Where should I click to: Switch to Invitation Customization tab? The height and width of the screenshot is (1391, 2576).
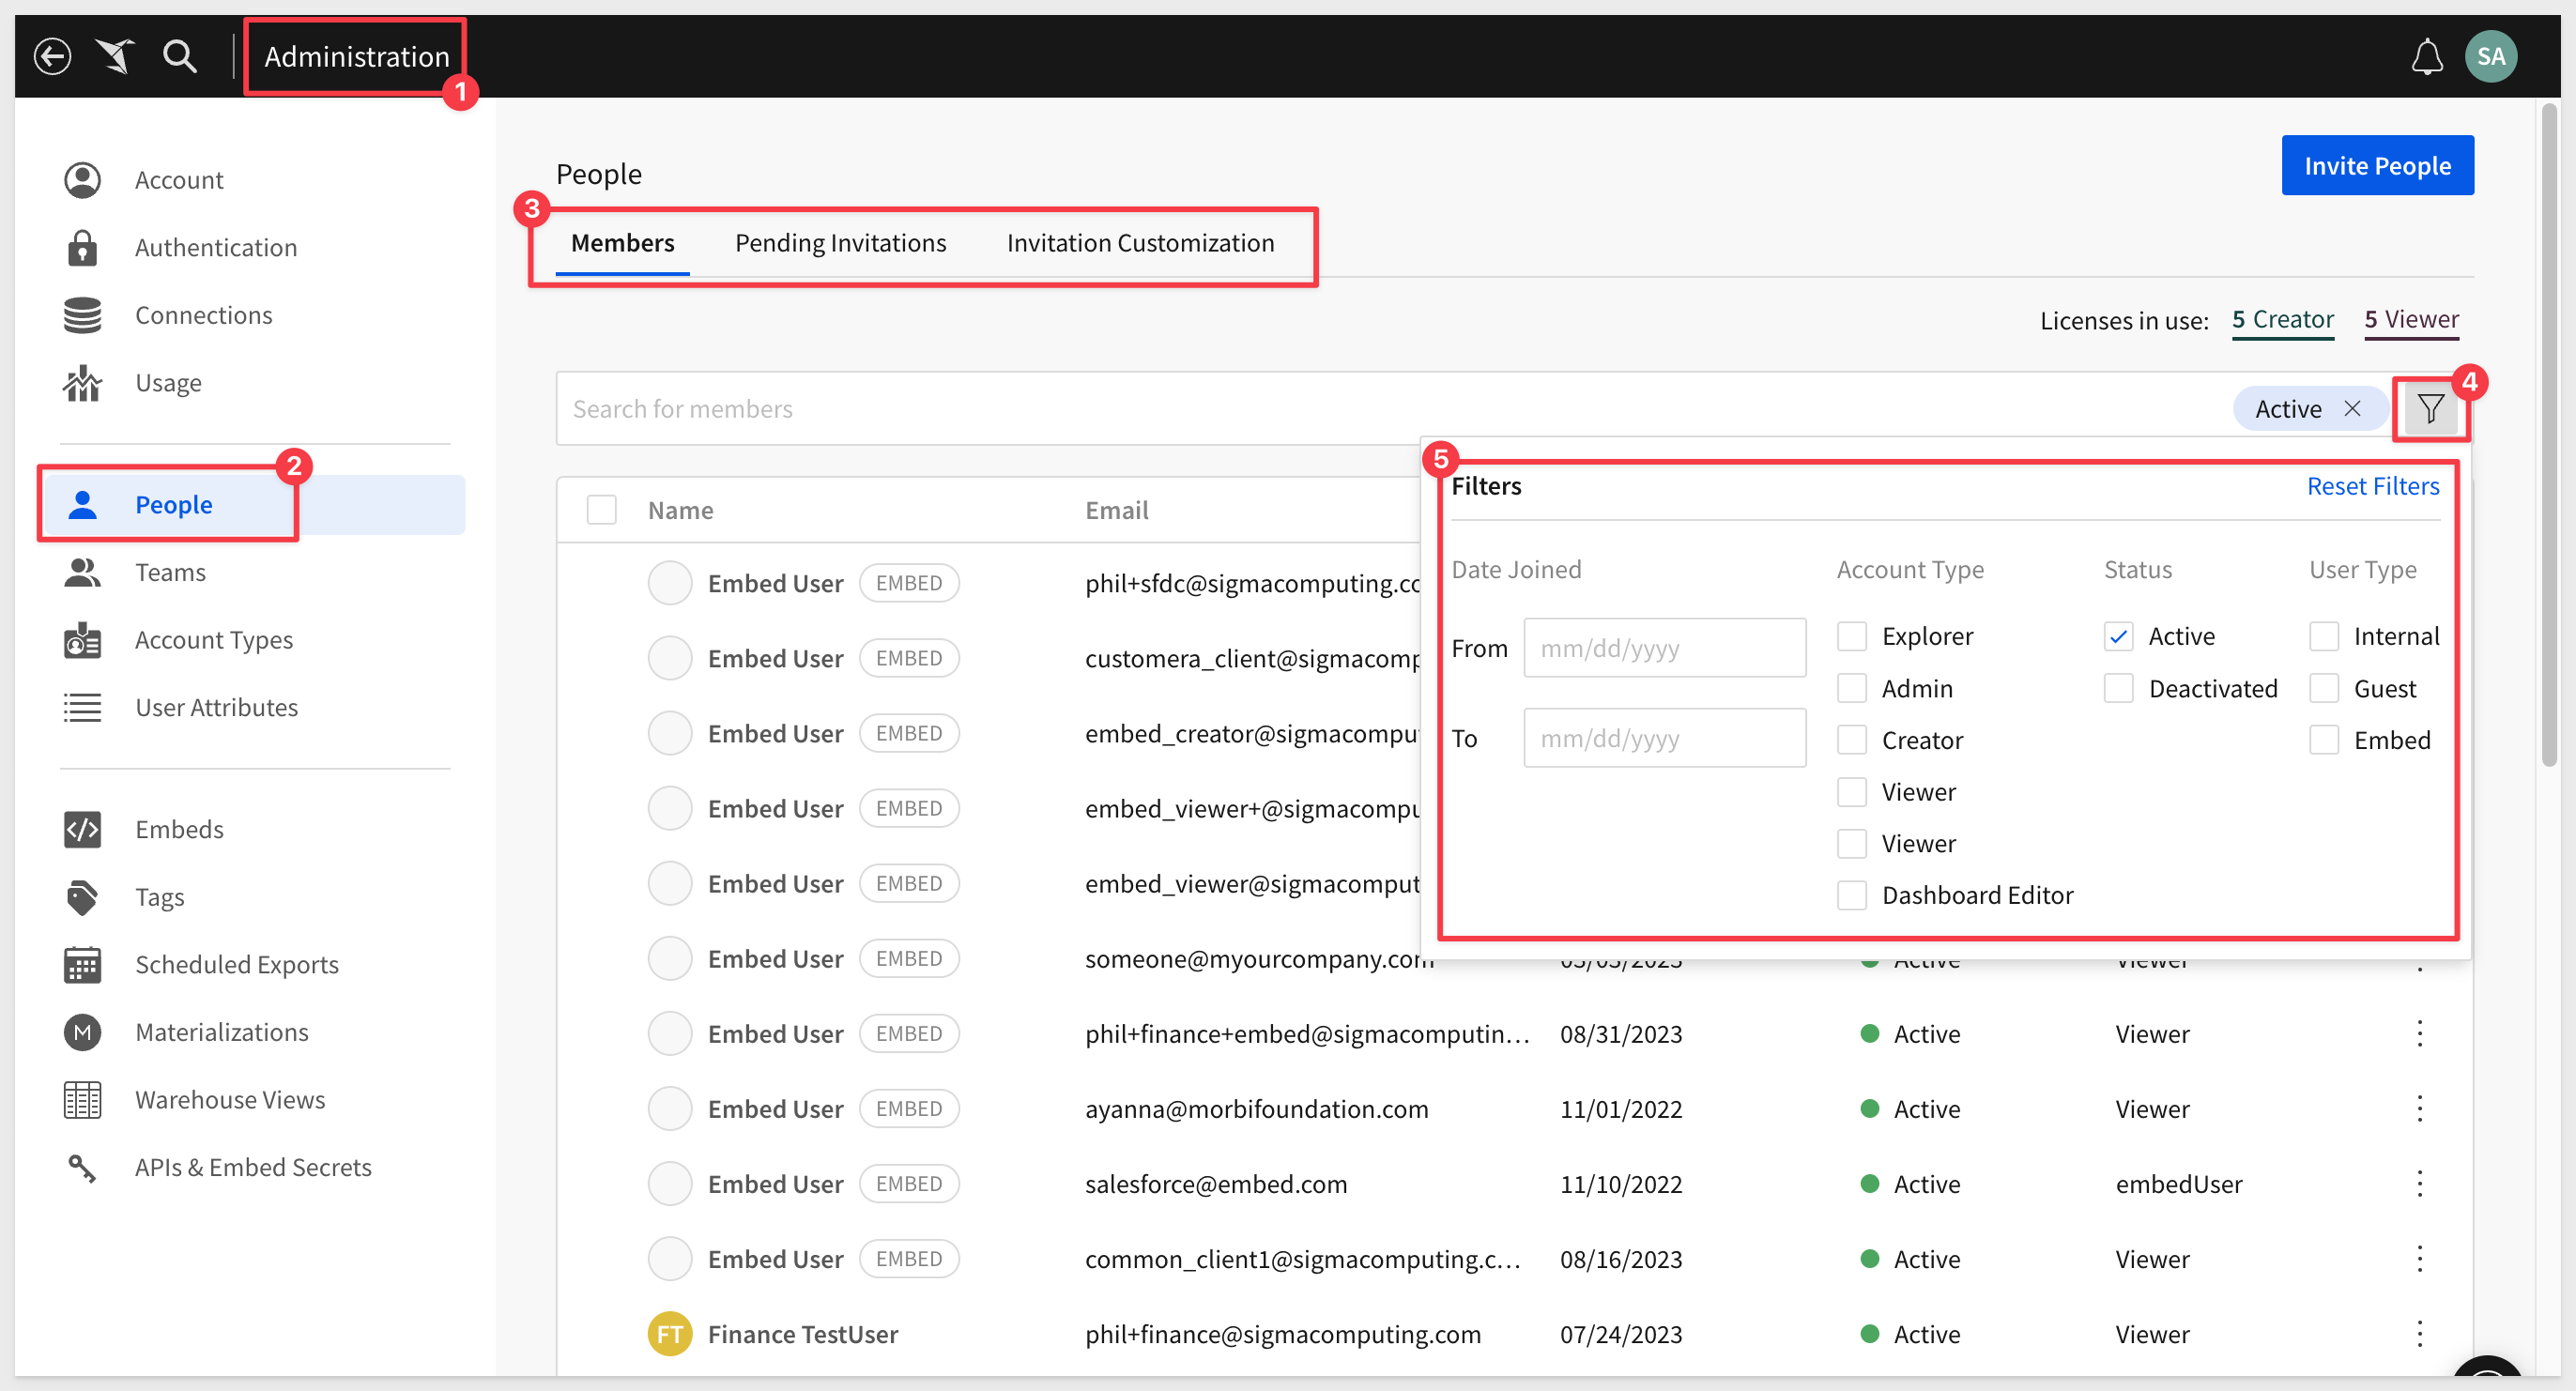point(1140,243)
